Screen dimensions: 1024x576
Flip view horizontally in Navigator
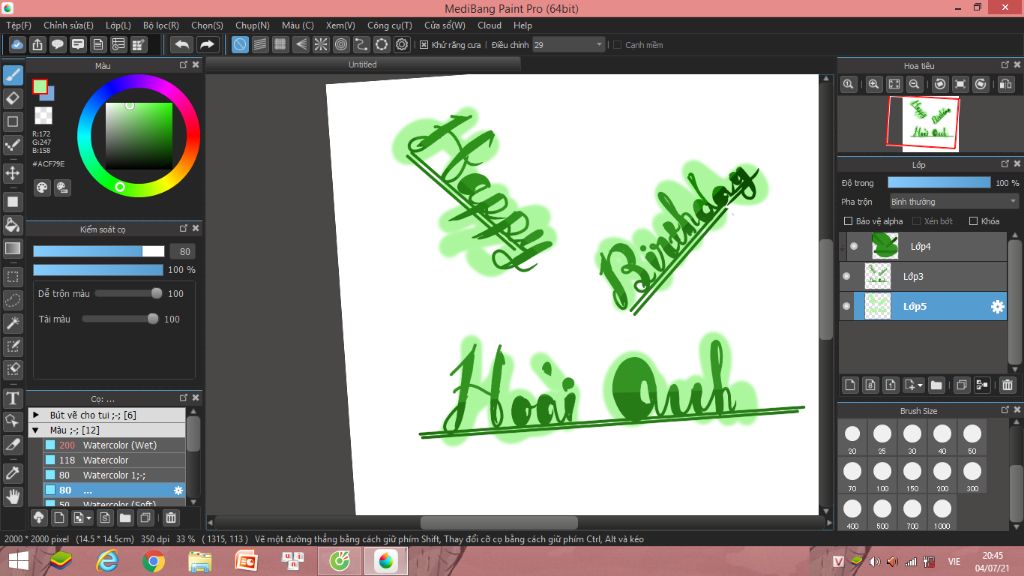pos(1006,84)
